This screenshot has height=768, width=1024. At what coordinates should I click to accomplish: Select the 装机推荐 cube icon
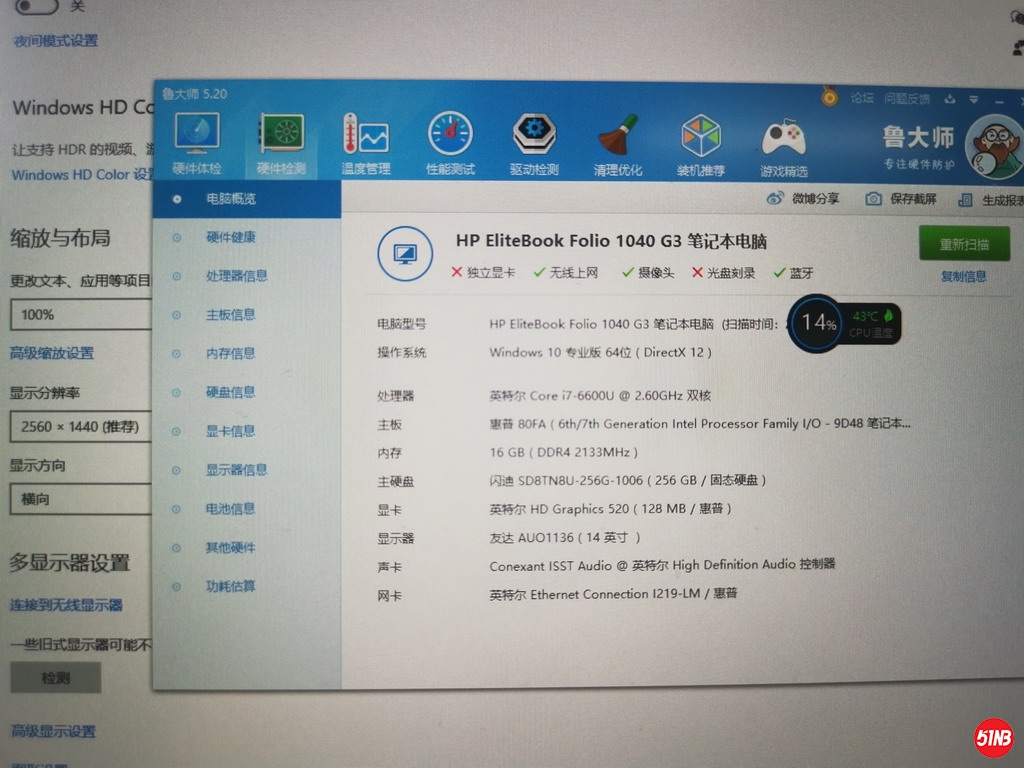click(x=700, y=136)
